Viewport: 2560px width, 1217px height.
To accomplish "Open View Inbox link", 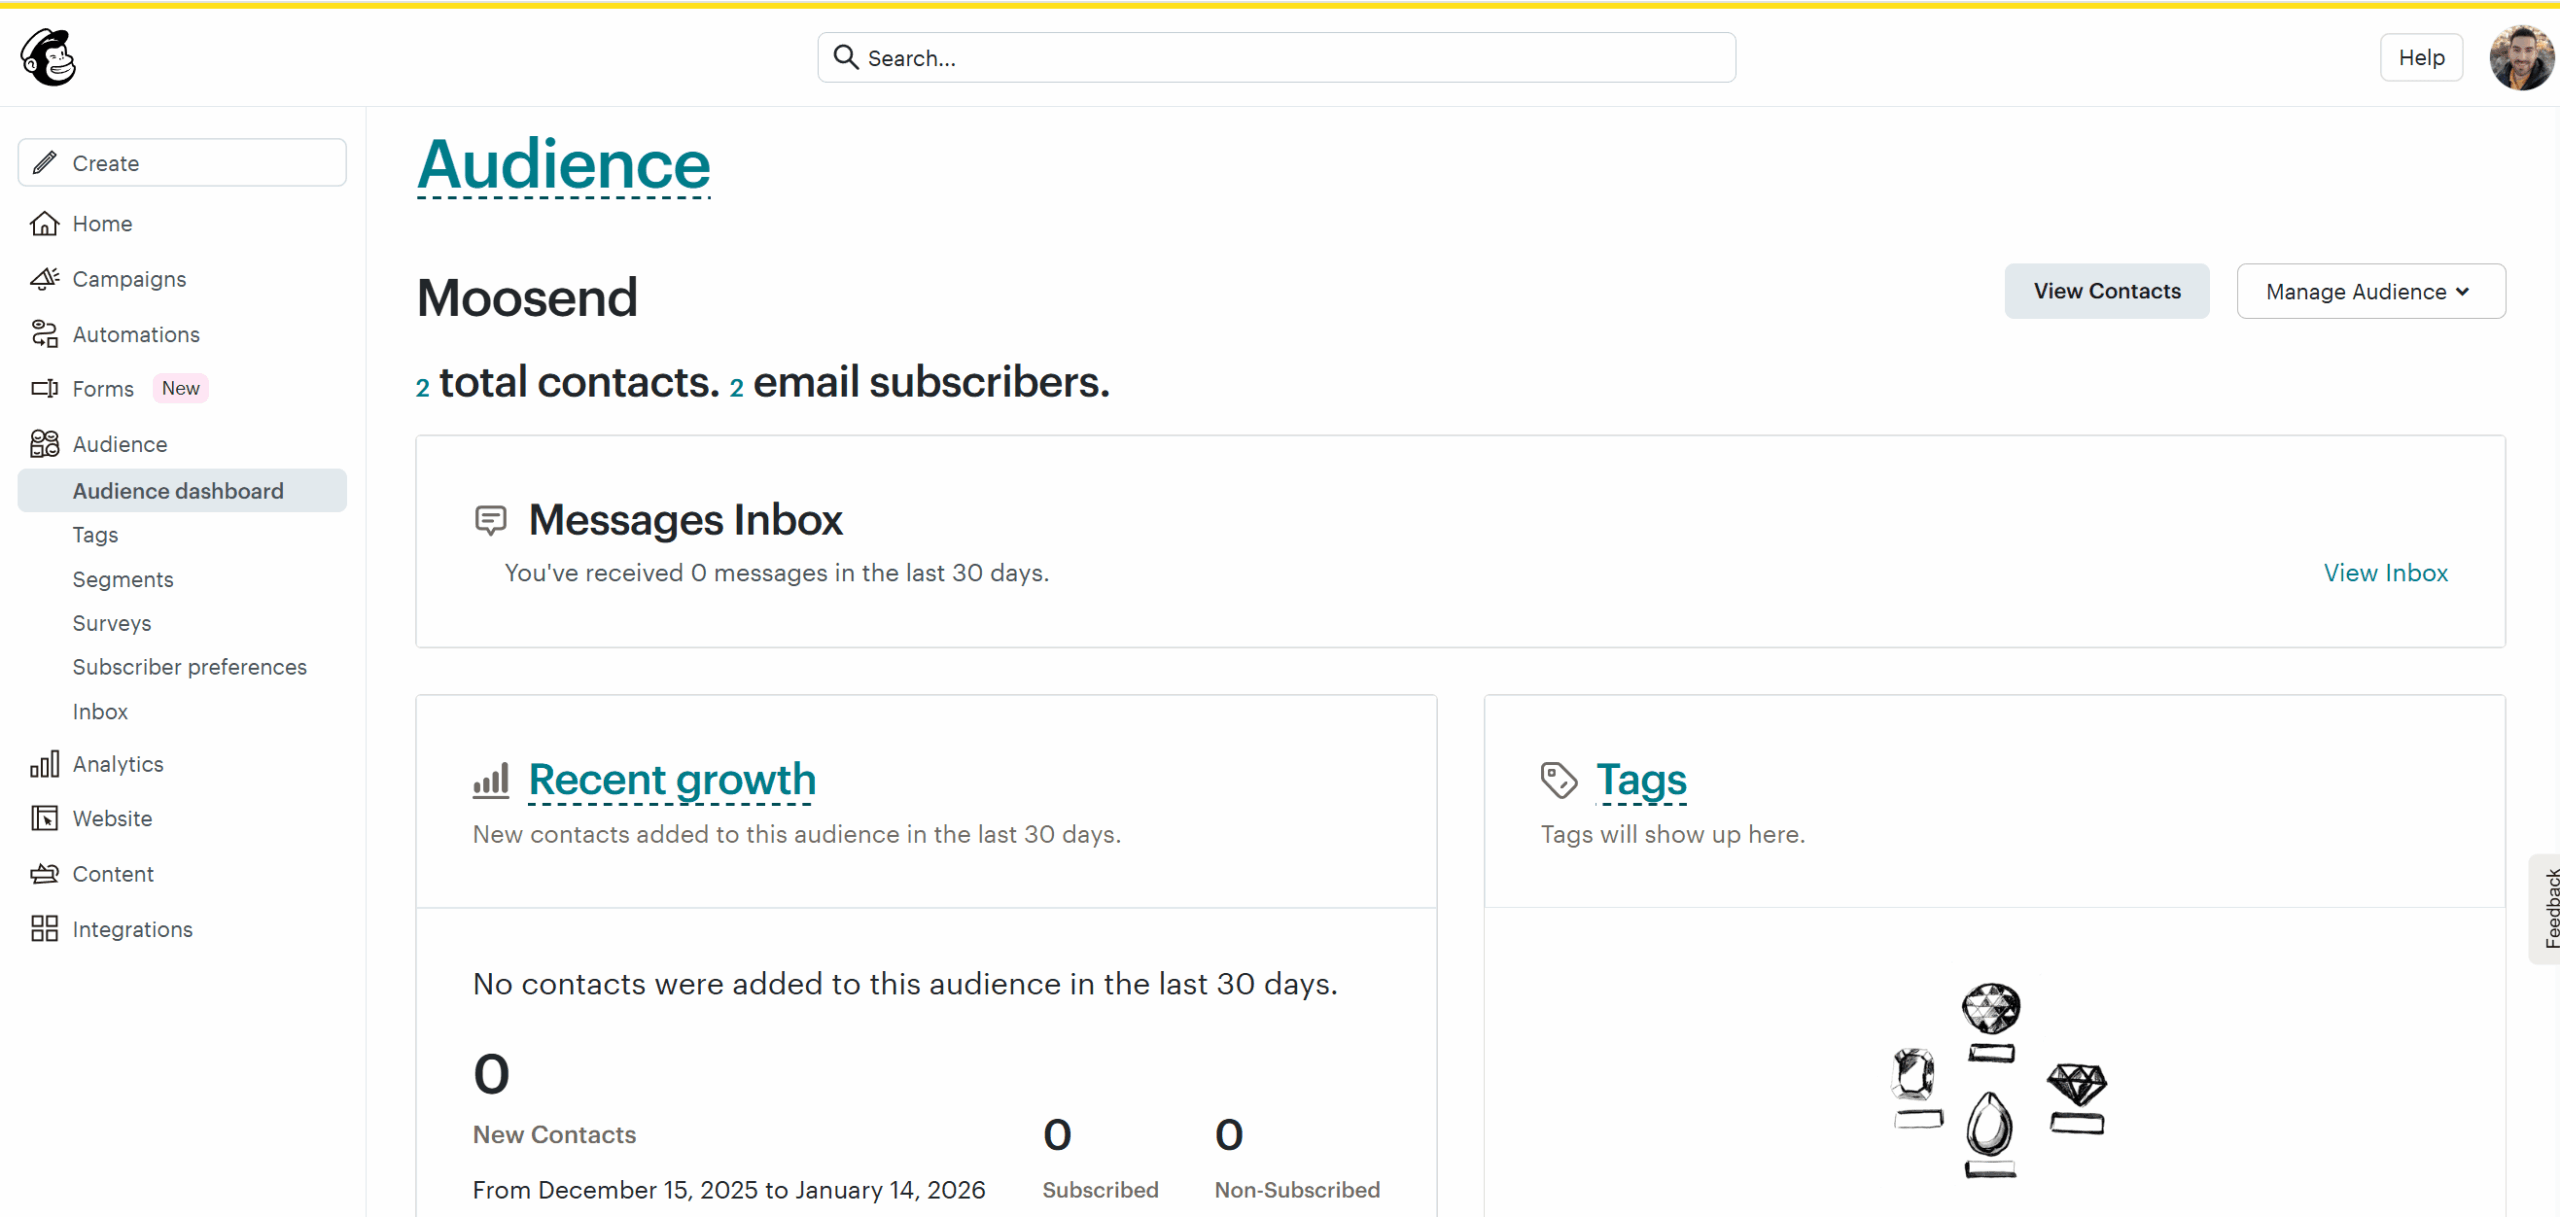I will click(x=2386, y=572).
